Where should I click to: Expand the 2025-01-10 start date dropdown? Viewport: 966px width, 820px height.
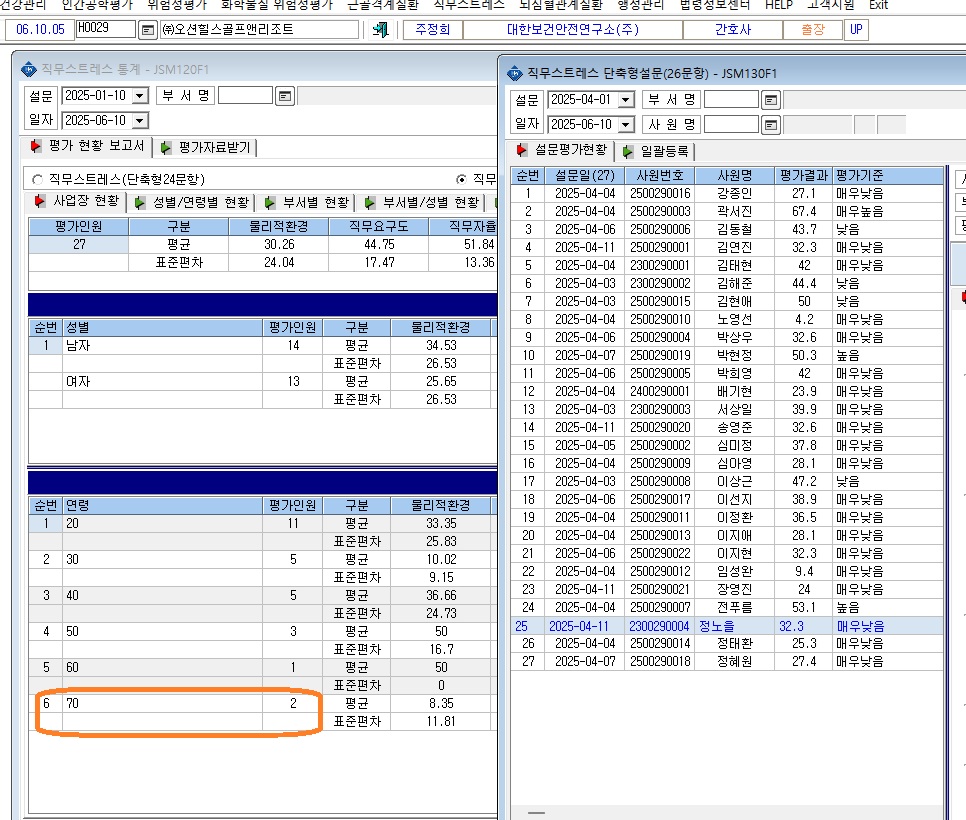tap(140, 96)
